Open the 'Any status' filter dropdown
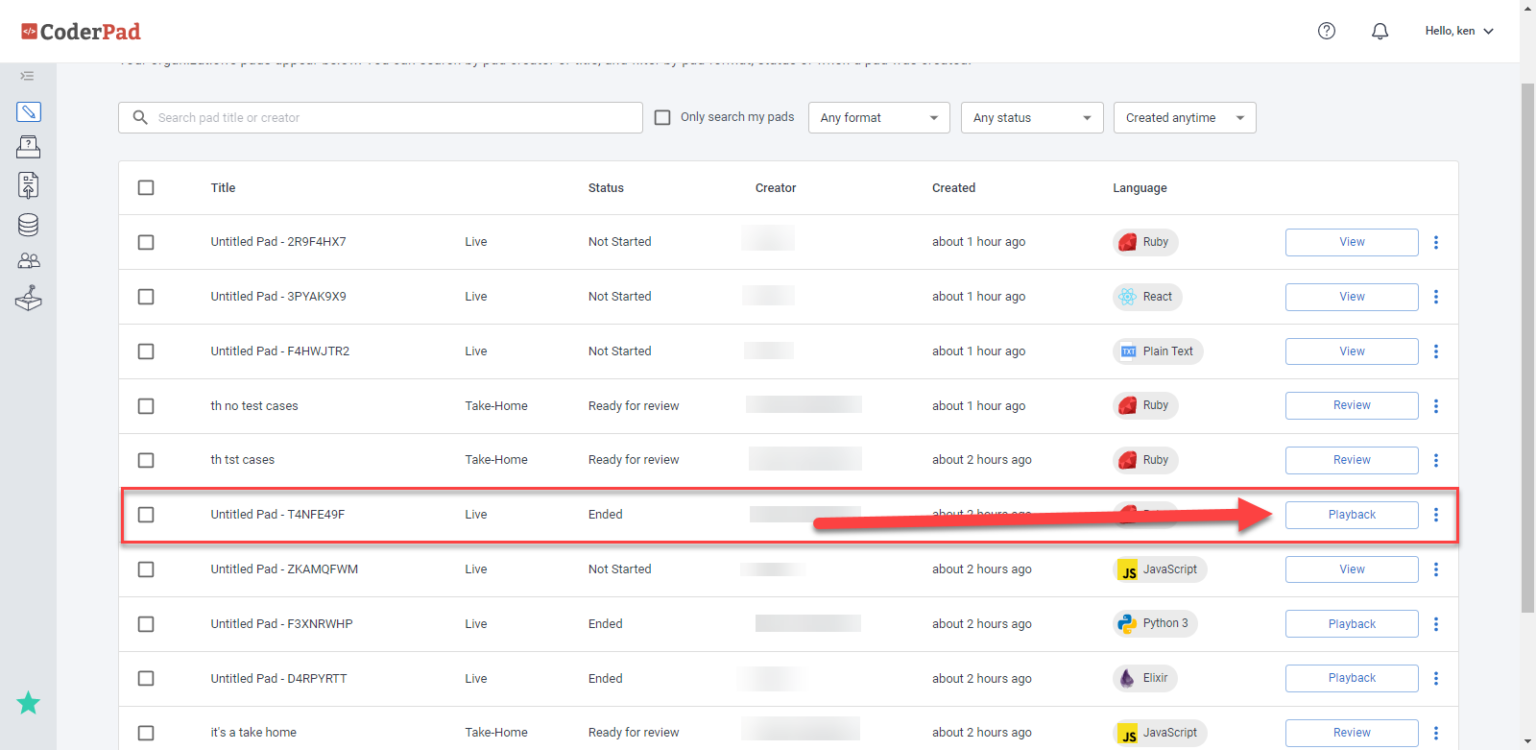Viewport: 1536px width, 750px height. coord(1031,118)
